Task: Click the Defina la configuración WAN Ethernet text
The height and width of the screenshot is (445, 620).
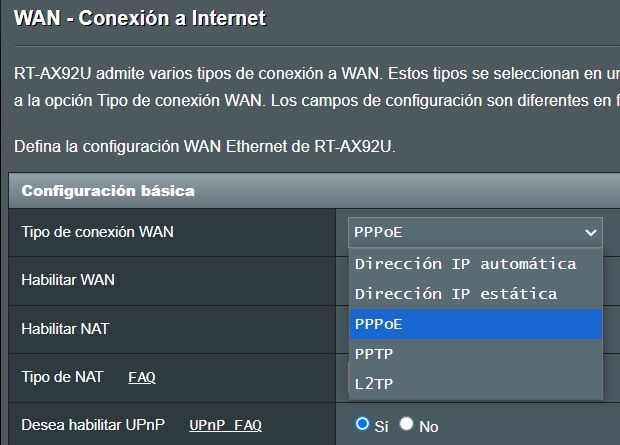Action: (205, 147)
